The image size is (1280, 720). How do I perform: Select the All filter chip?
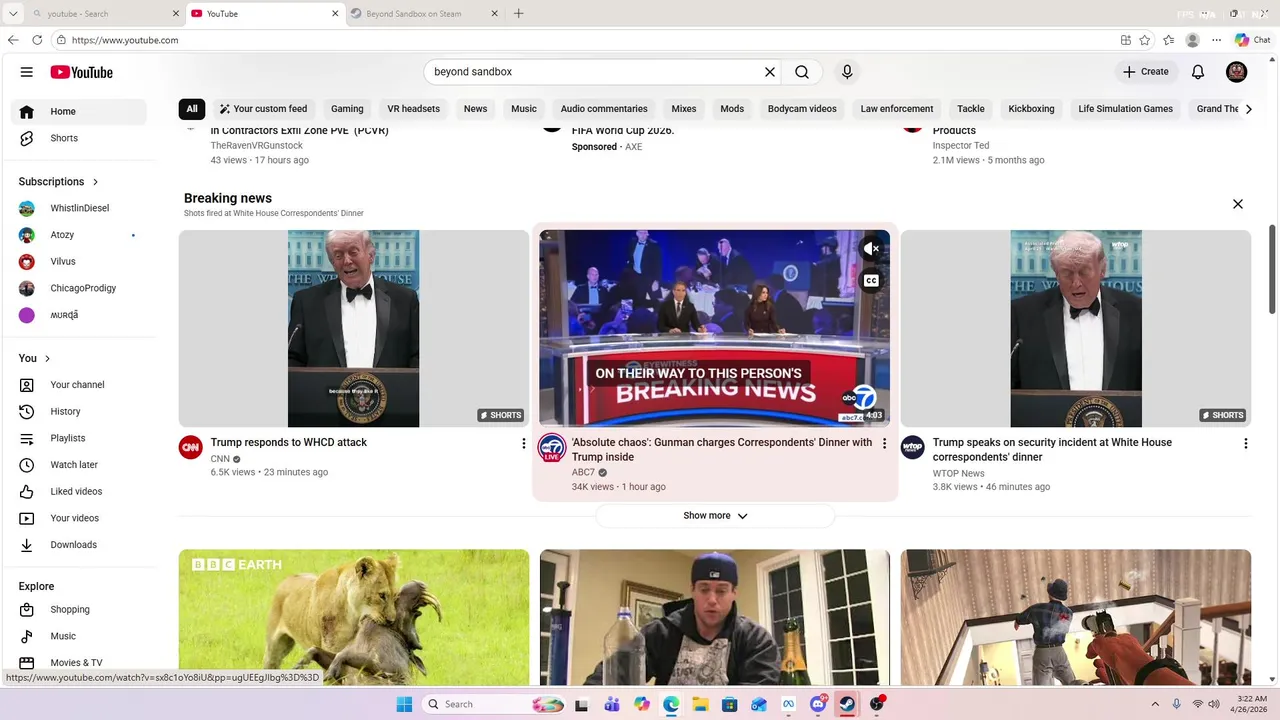(192, 109)
